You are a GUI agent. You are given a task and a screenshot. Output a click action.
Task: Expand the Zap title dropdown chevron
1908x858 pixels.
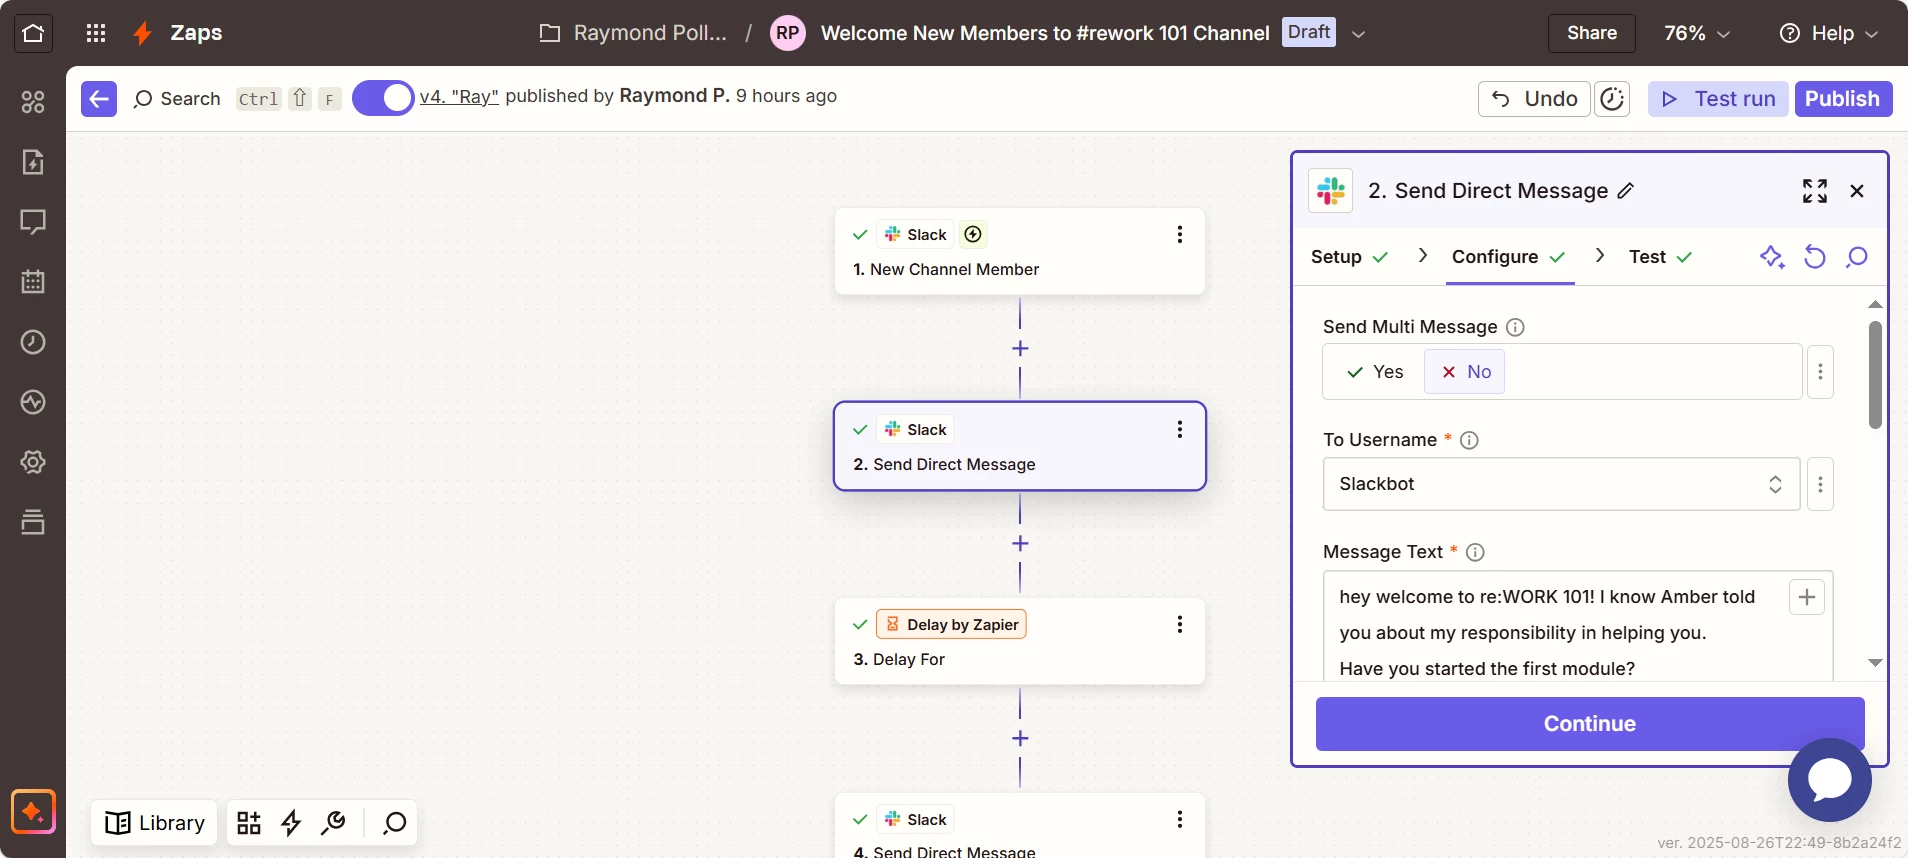click(x=1358, y=33)
